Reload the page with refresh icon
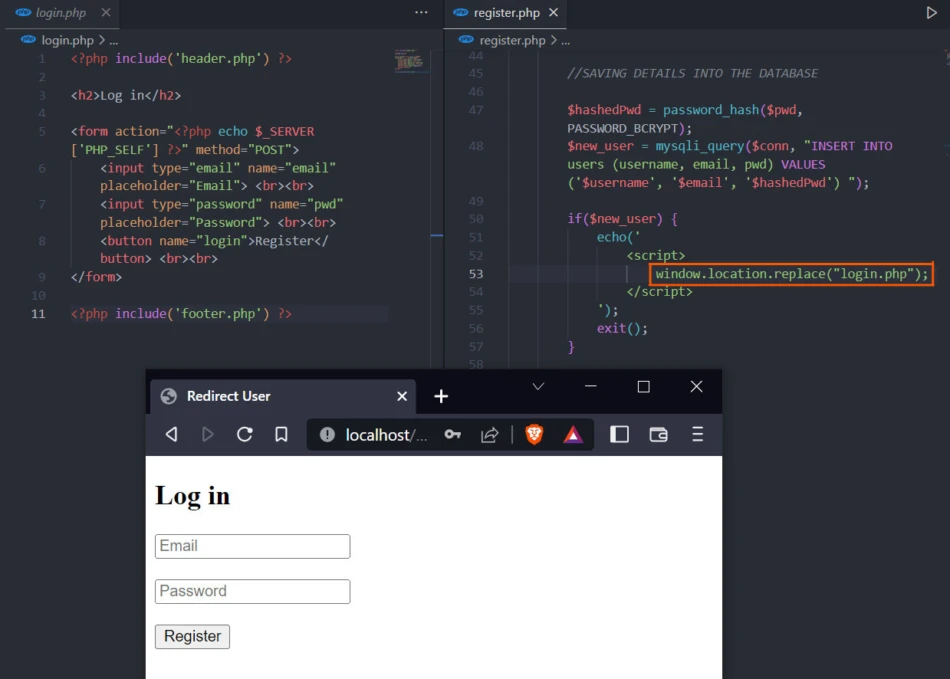 click(244, 434)
